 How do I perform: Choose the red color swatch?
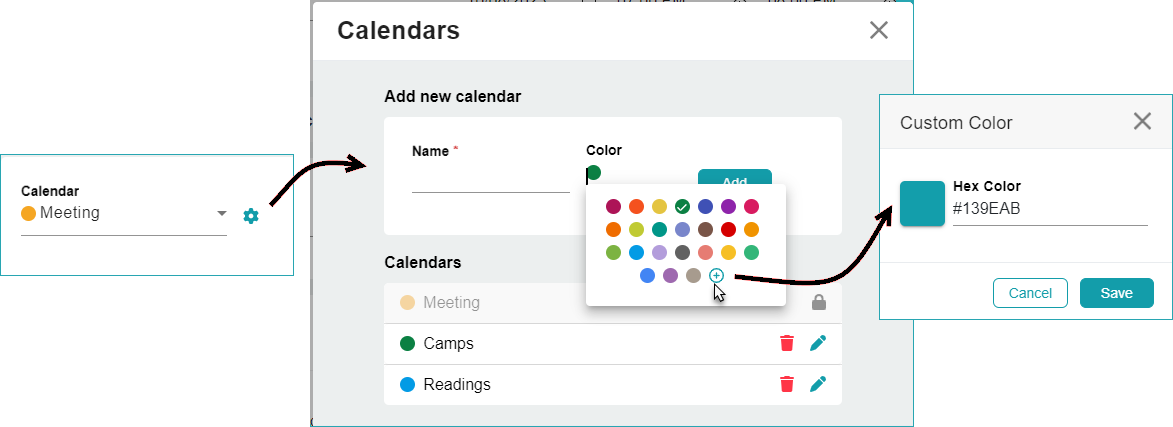(728, 230)
